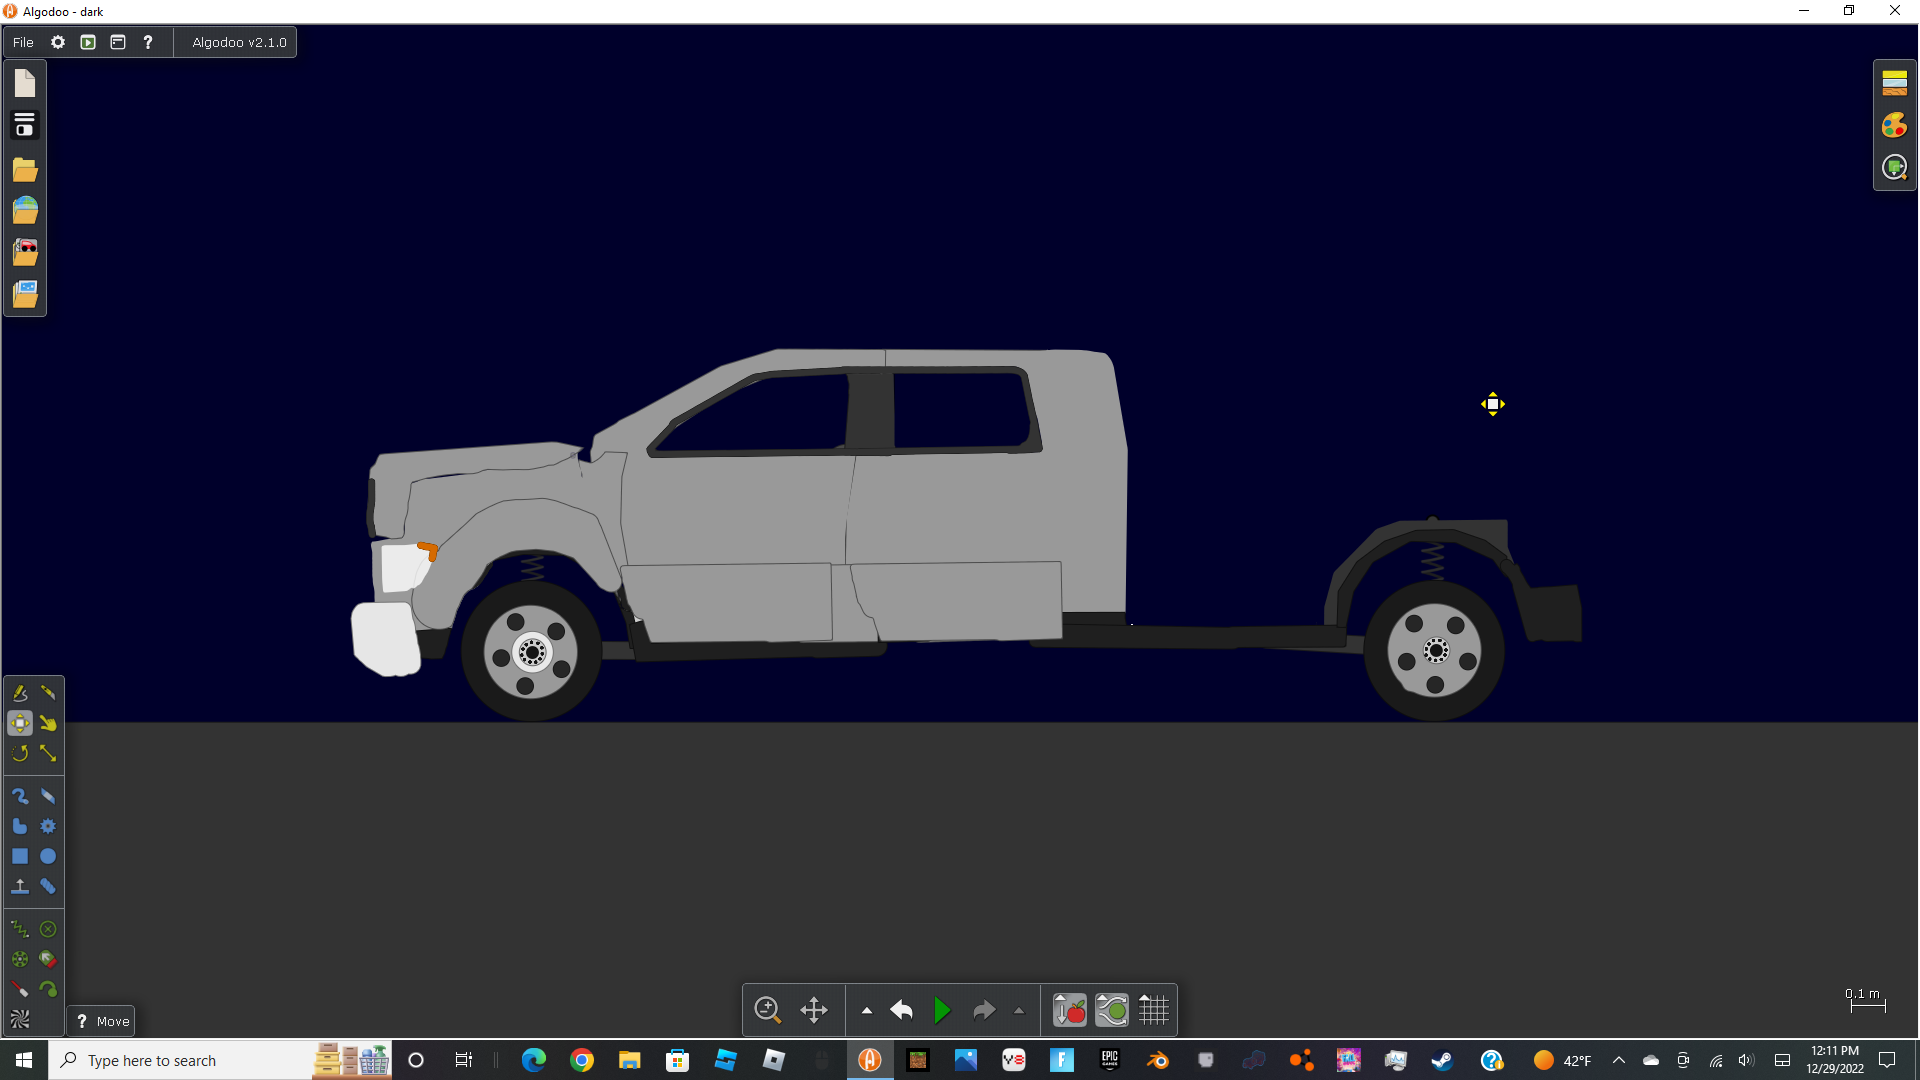Expand the redo history arrow
The height and width of the screenshot is (1080, 1920).
click(x=1019, y=1011)
